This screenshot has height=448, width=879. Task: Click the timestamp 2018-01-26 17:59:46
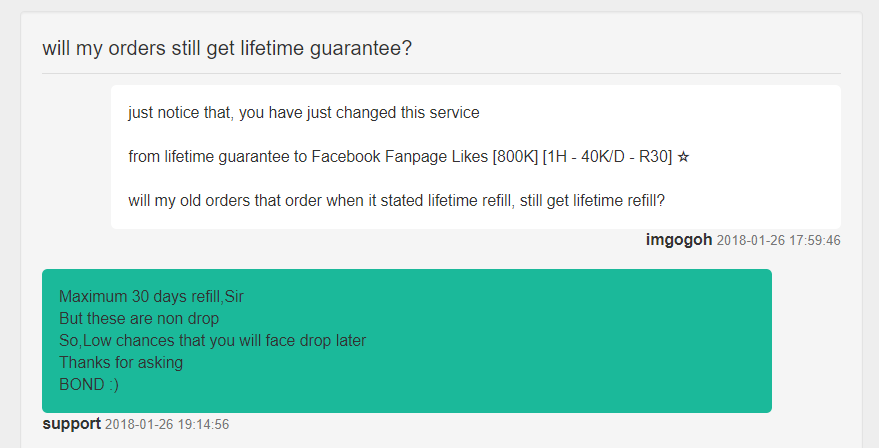coord(779,241)
